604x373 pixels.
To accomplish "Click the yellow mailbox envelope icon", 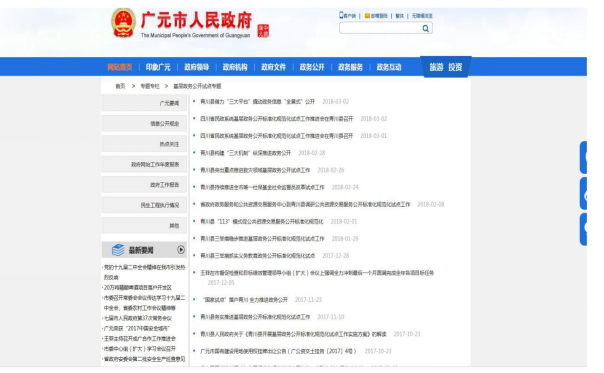I will 367,16.
